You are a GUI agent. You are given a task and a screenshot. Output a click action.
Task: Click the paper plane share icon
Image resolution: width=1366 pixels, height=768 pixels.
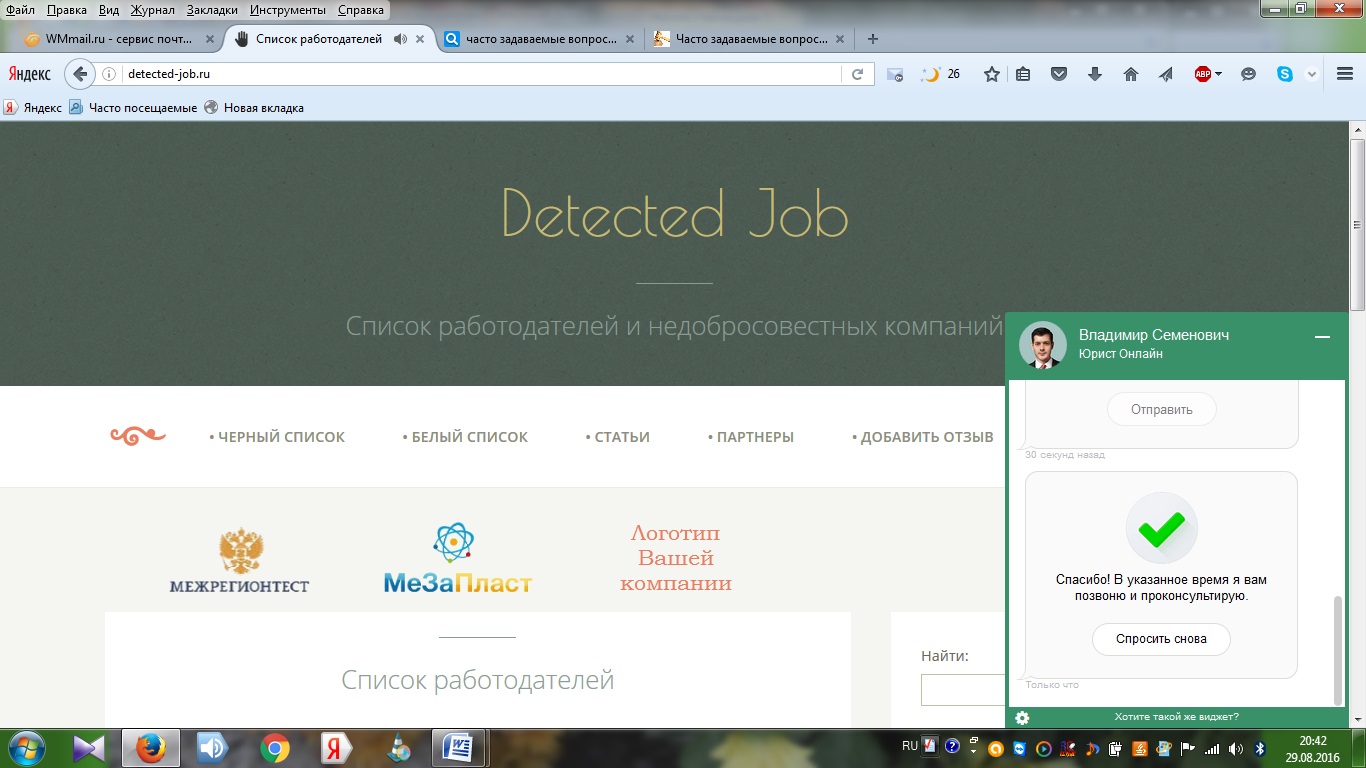tap(1166, 74)
